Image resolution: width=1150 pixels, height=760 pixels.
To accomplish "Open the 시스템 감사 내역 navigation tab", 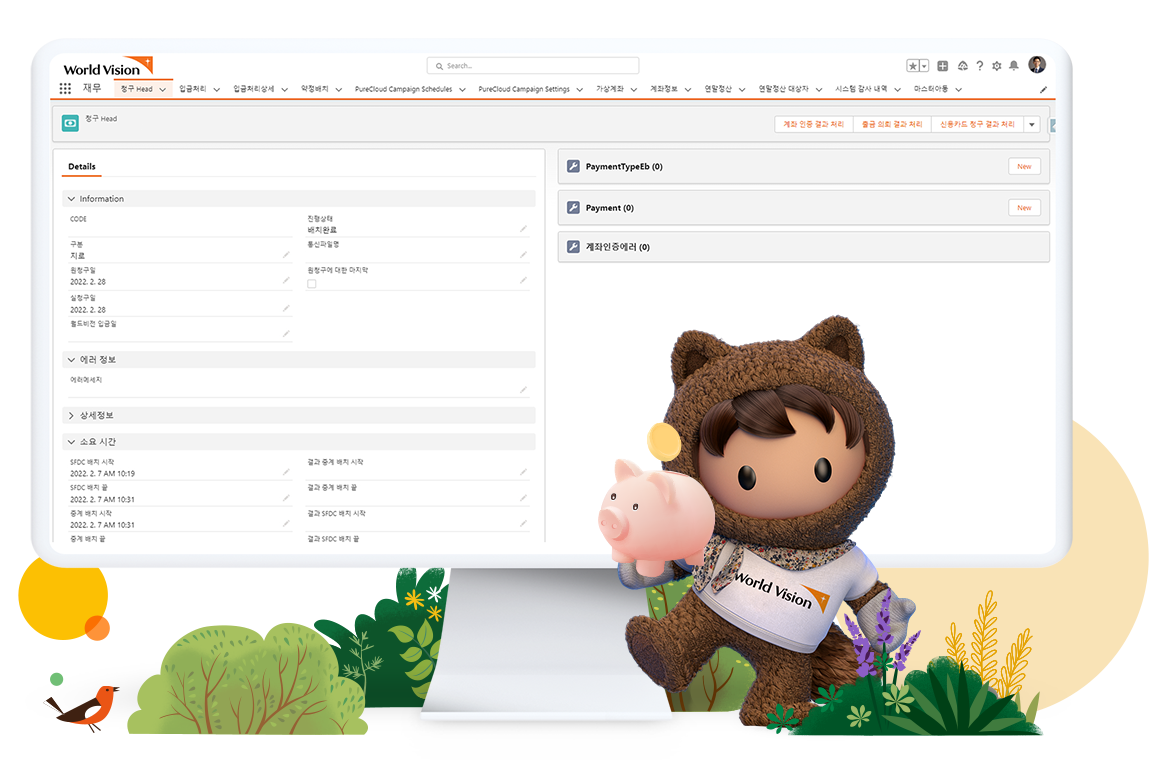I will [x=861, y=89].
